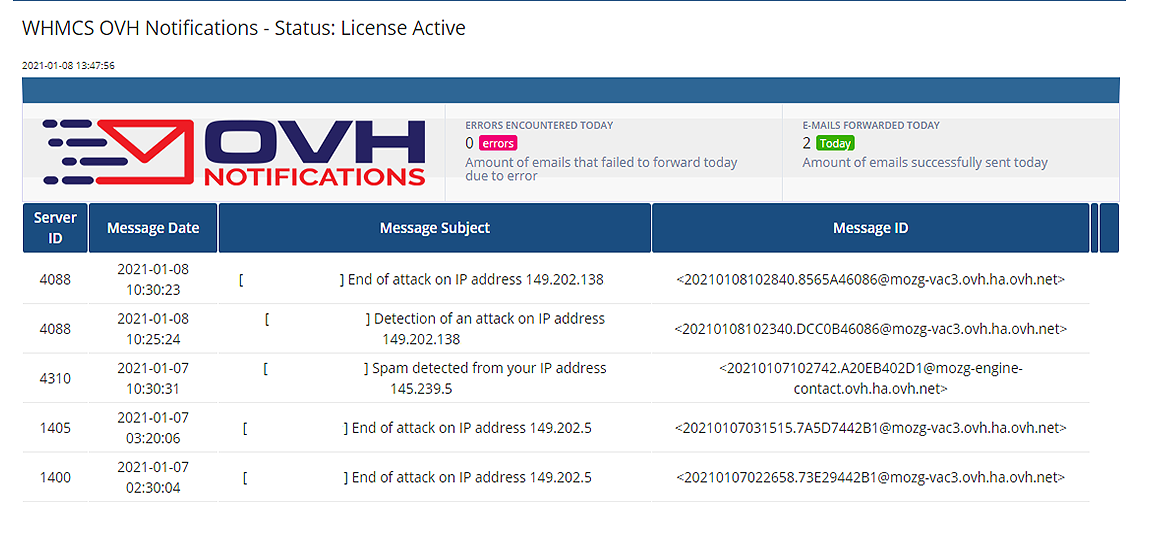The height and width of the screenshot is (540, 1170).
Task: Open the Detection of an attack subject
Action: (x=488, y=319)
